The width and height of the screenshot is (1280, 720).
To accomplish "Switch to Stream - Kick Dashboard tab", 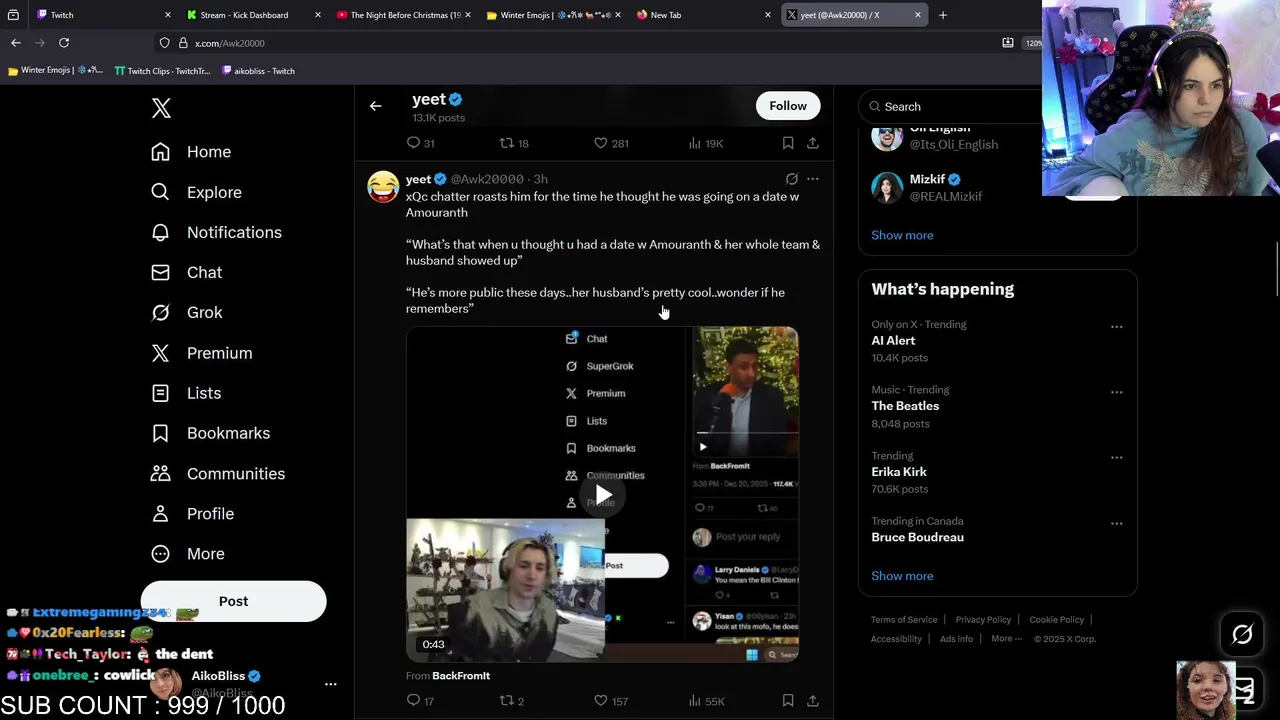I will tap(253, 15).
